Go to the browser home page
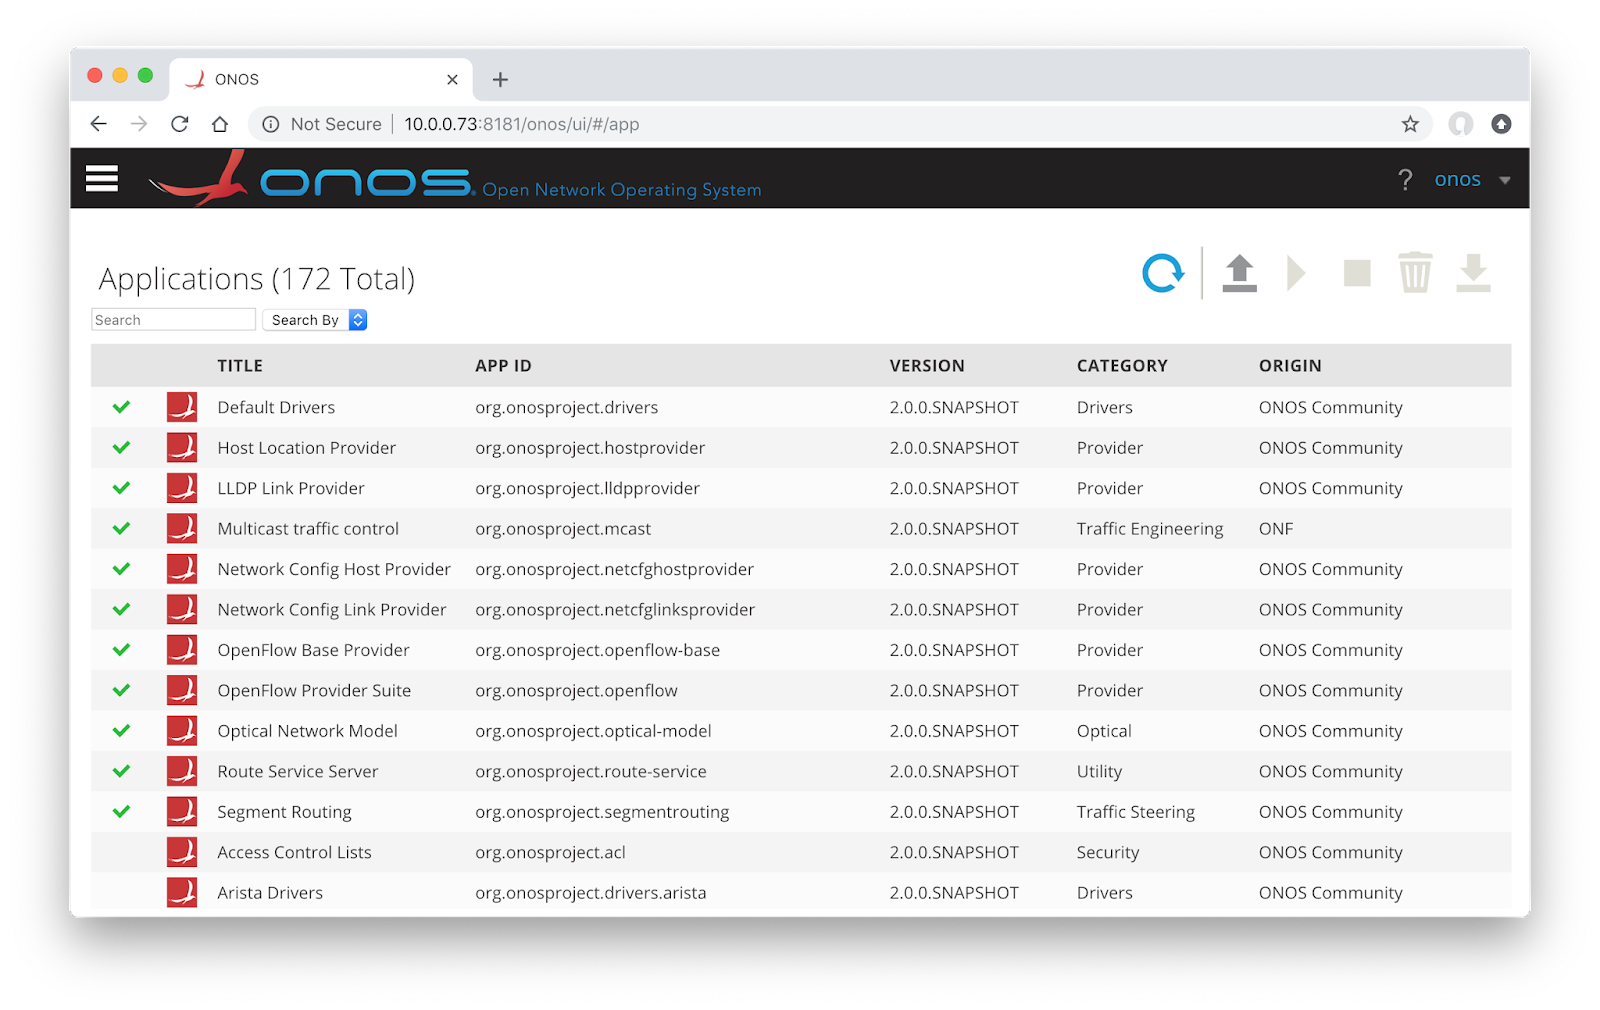Screen dimensions: 1600x1010 [220, 124]
